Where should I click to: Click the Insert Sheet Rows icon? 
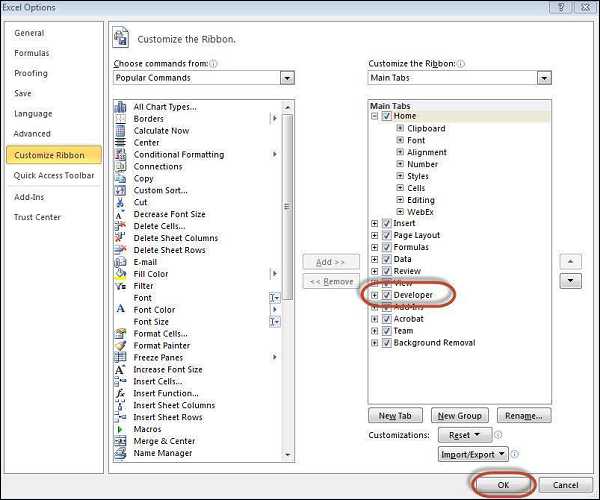pos(120,417)
